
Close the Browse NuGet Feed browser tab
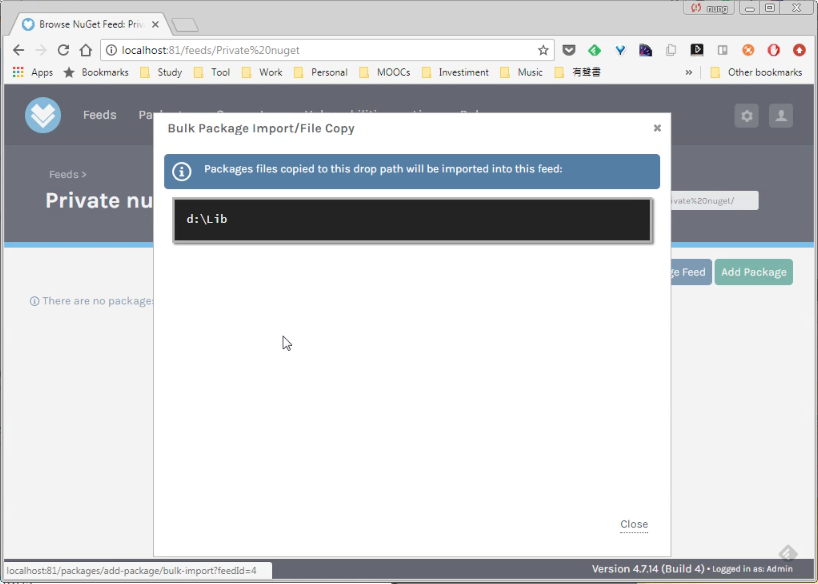pos(155,25)
